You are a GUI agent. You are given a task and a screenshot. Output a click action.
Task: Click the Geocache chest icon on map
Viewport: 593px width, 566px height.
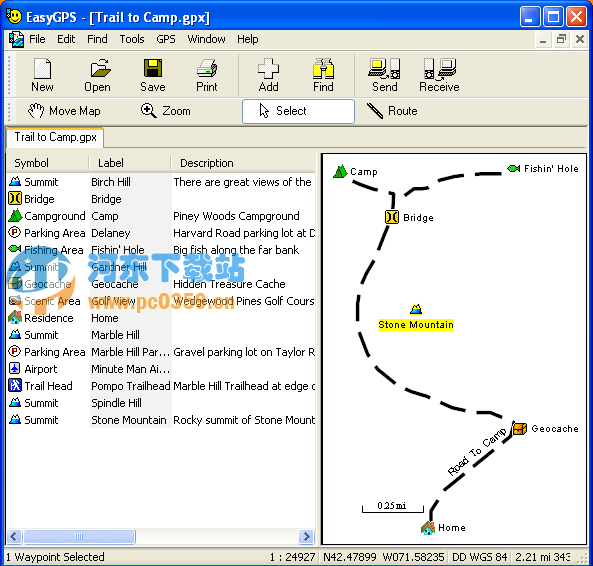pos(520,428)
